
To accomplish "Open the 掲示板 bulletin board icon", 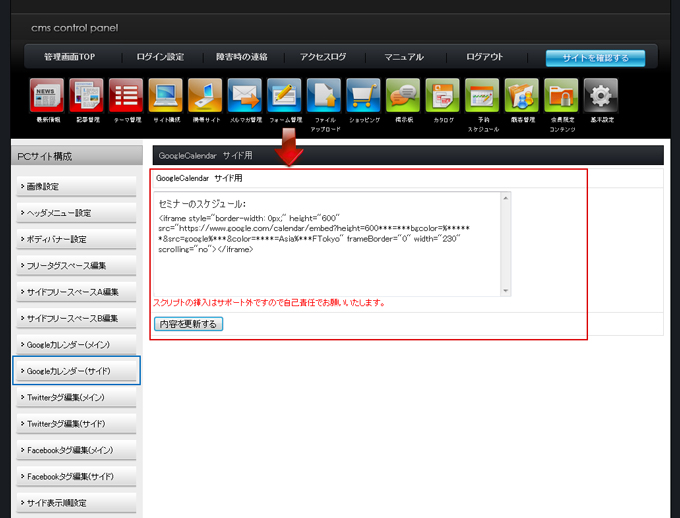I will 403,96.
